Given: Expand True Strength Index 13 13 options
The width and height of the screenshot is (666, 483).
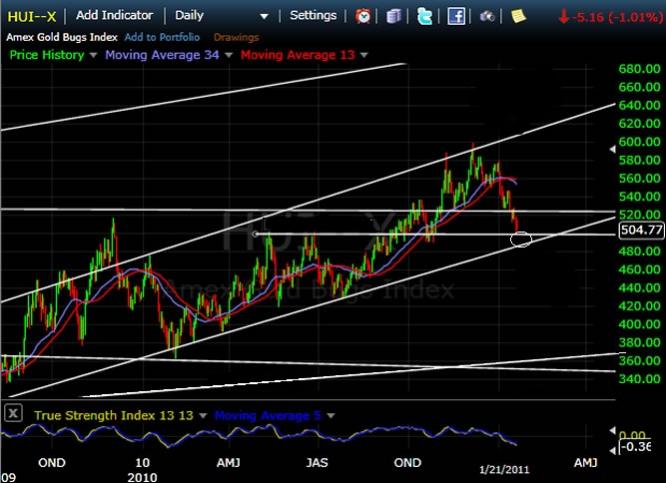Looking at the screenshot, I should 203,415.
